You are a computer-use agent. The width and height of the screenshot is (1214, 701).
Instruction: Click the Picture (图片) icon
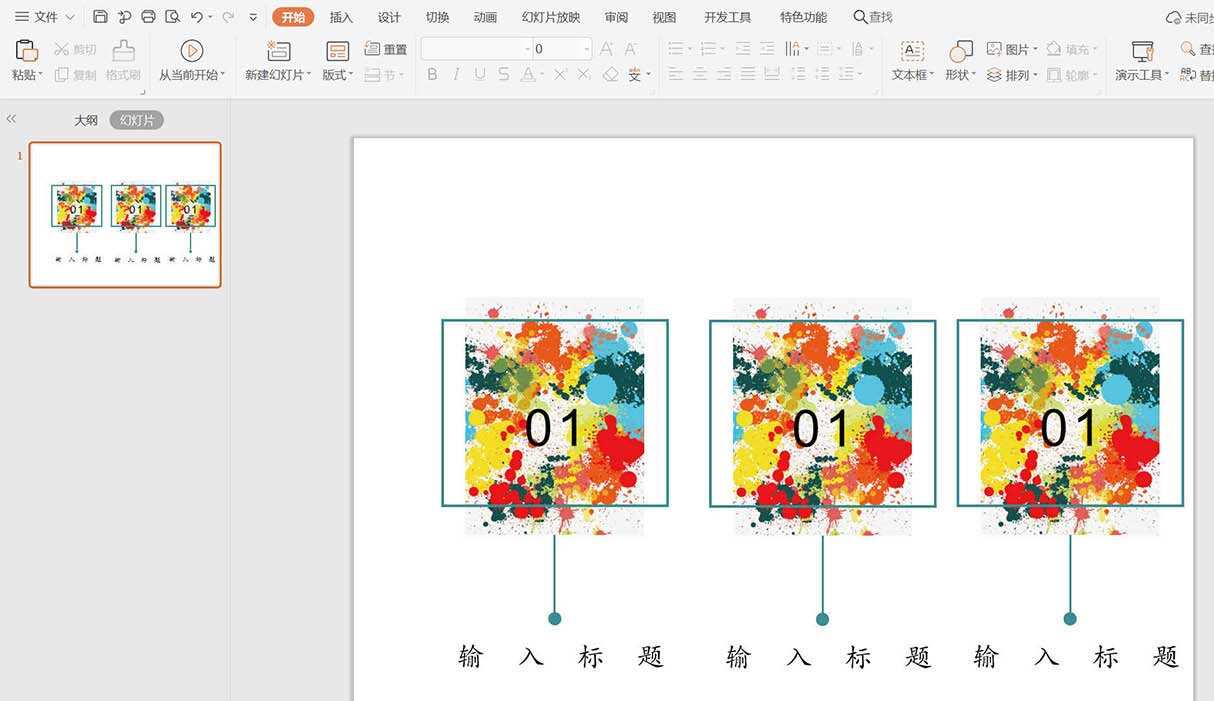(x=994, y=49)
